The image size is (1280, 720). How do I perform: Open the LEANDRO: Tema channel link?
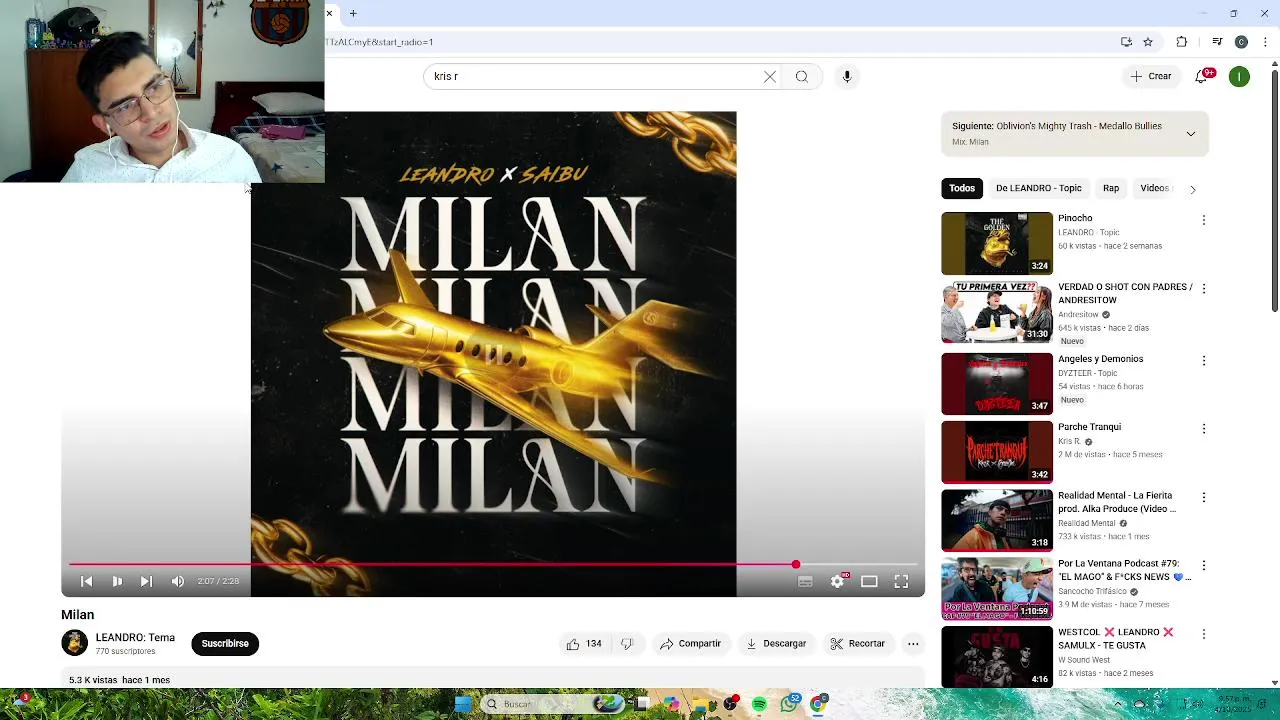pos(135,637)
